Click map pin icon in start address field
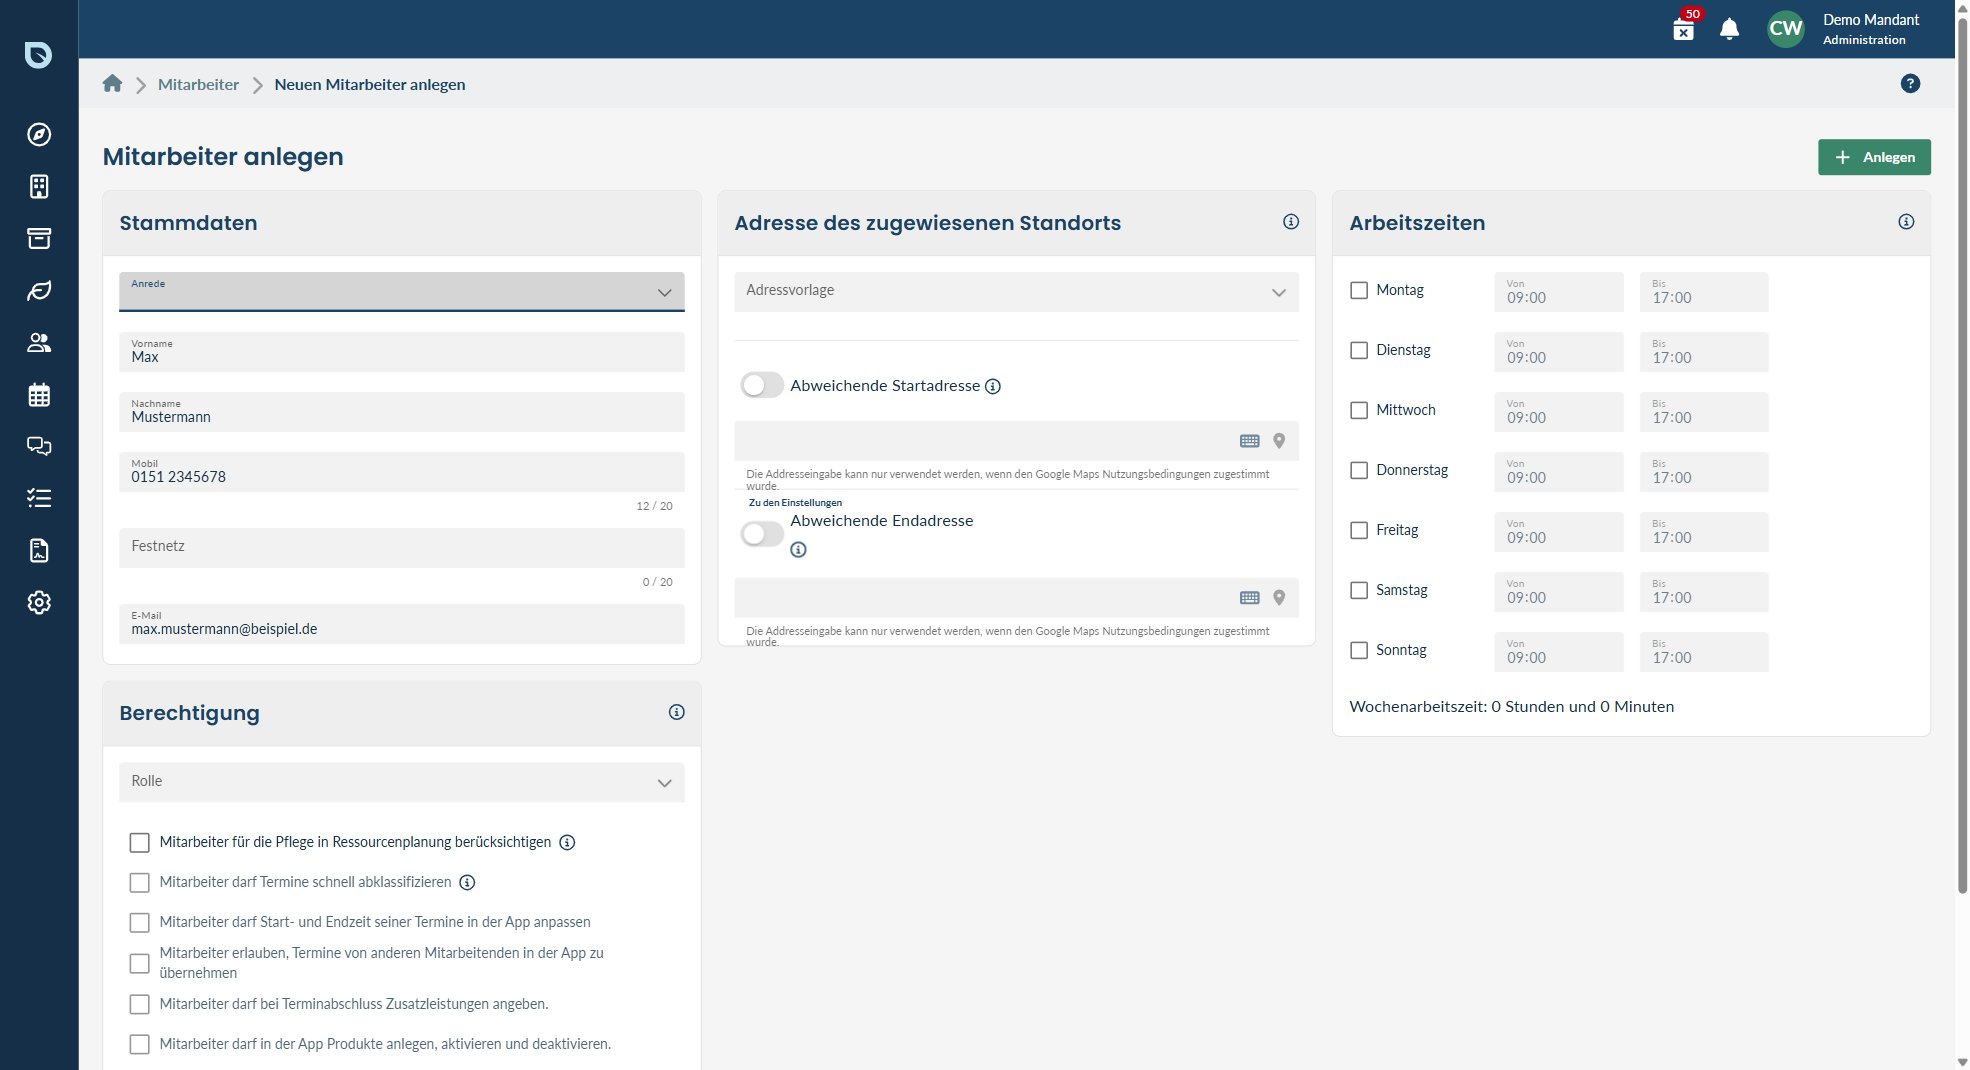This screenshot has width=1970, height=1070. [1279, 441]
